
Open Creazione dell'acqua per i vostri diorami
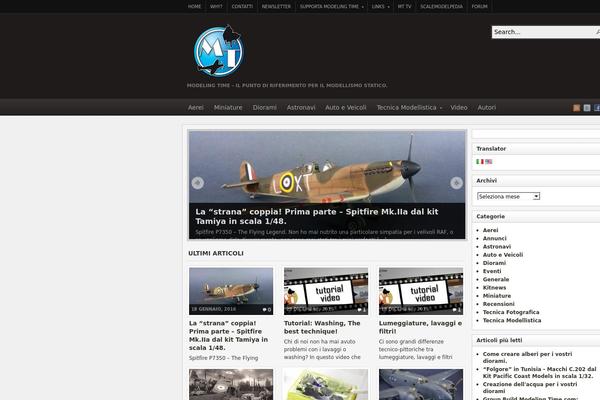pyautogui.click(x=530, y=387)
